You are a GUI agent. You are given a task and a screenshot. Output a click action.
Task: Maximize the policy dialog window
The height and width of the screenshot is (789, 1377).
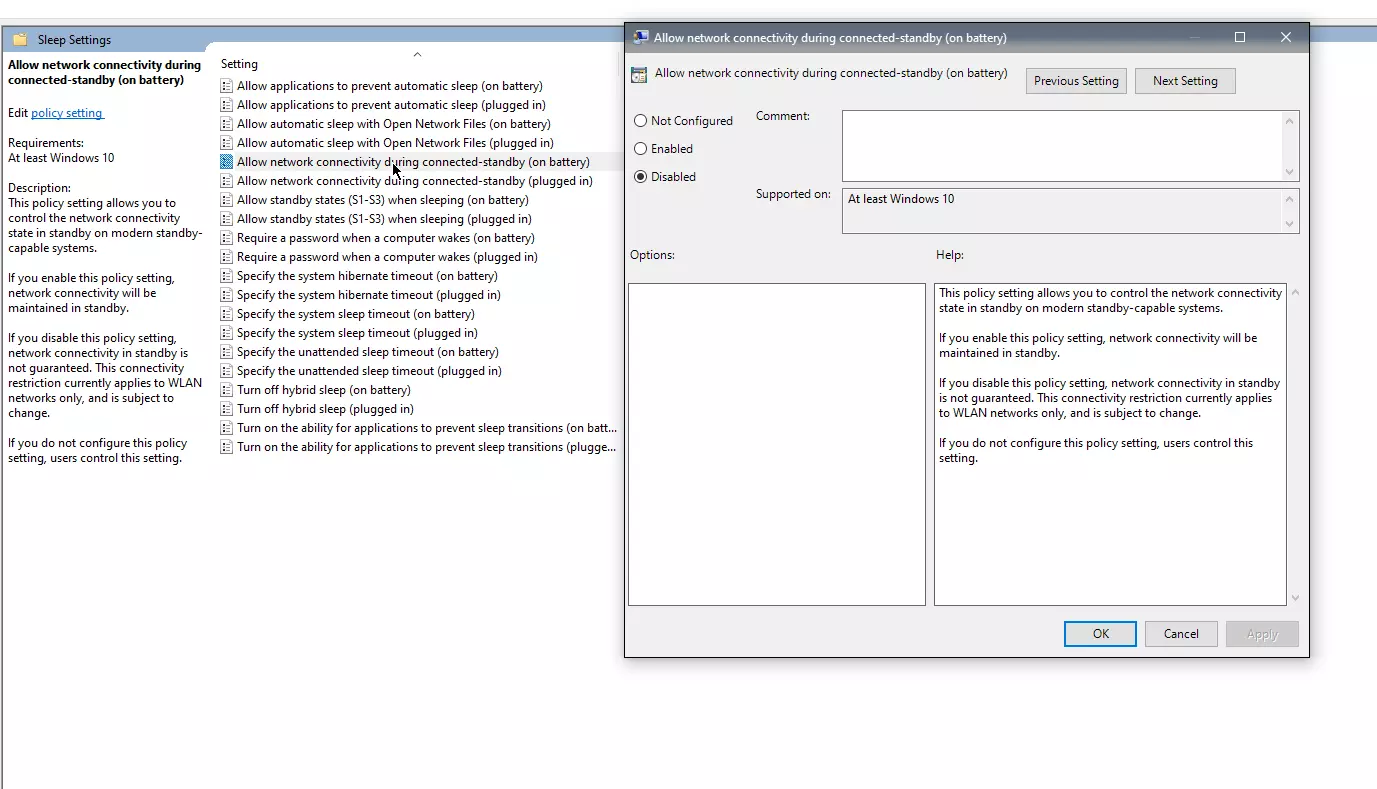click(1240, 37)
